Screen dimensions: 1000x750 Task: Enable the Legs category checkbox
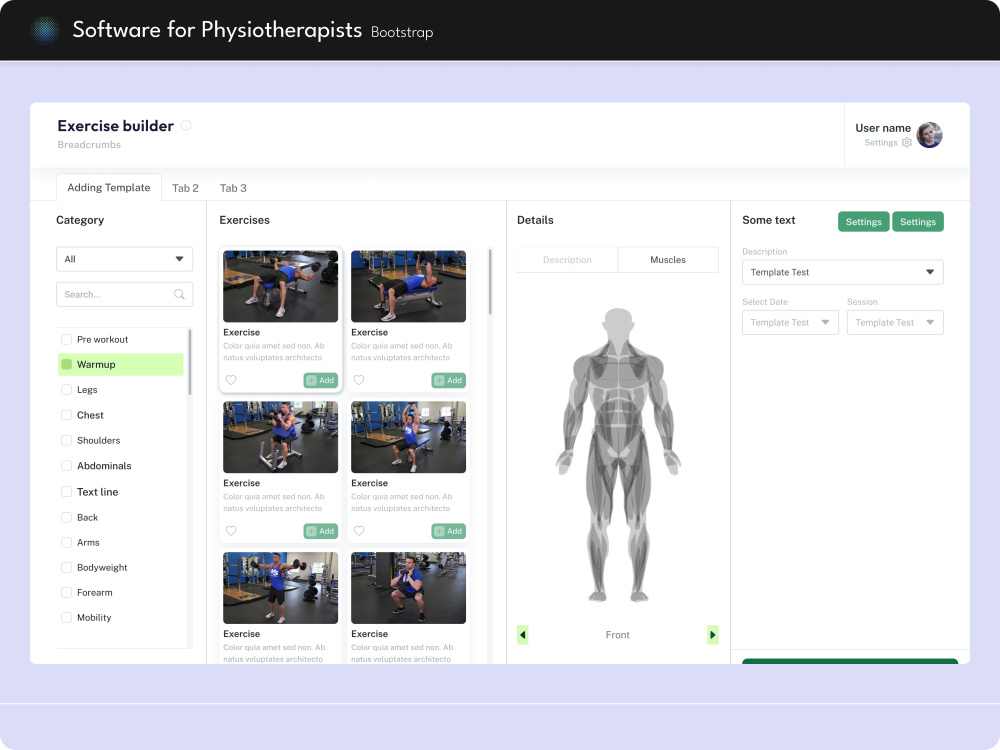pos(66,390)
